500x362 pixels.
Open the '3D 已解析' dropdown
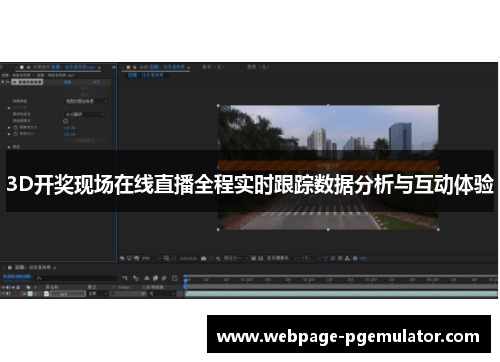(x=85, y=114)
